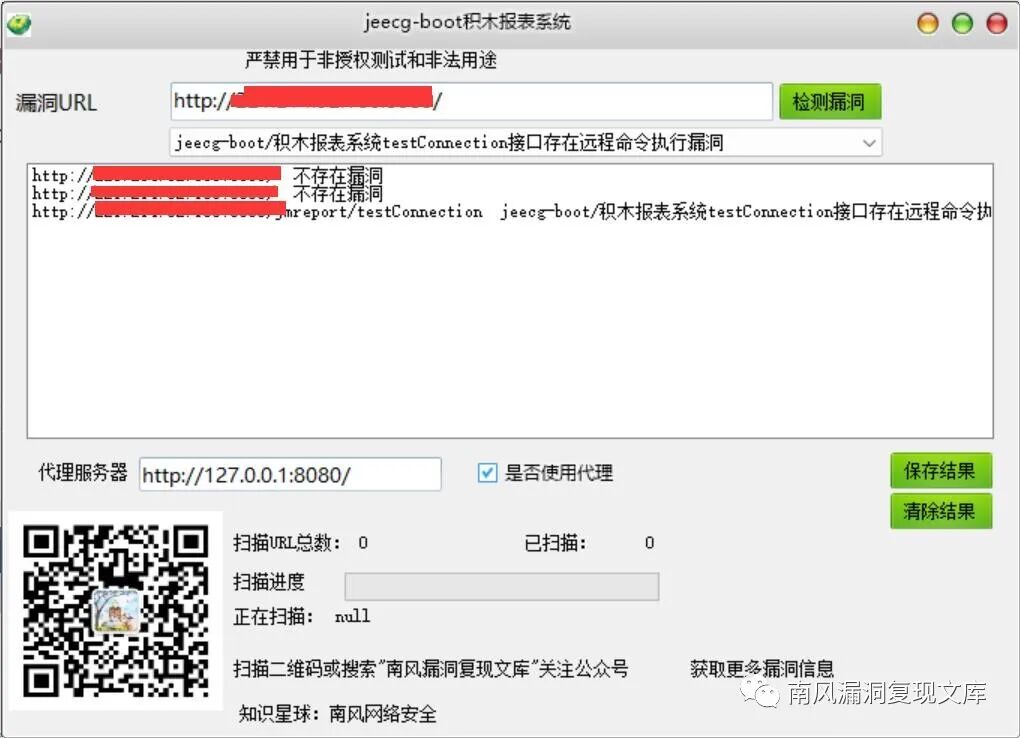Click the window title jeecg-boot积木报表系统

pyautogui.click(x=467, y=22)
